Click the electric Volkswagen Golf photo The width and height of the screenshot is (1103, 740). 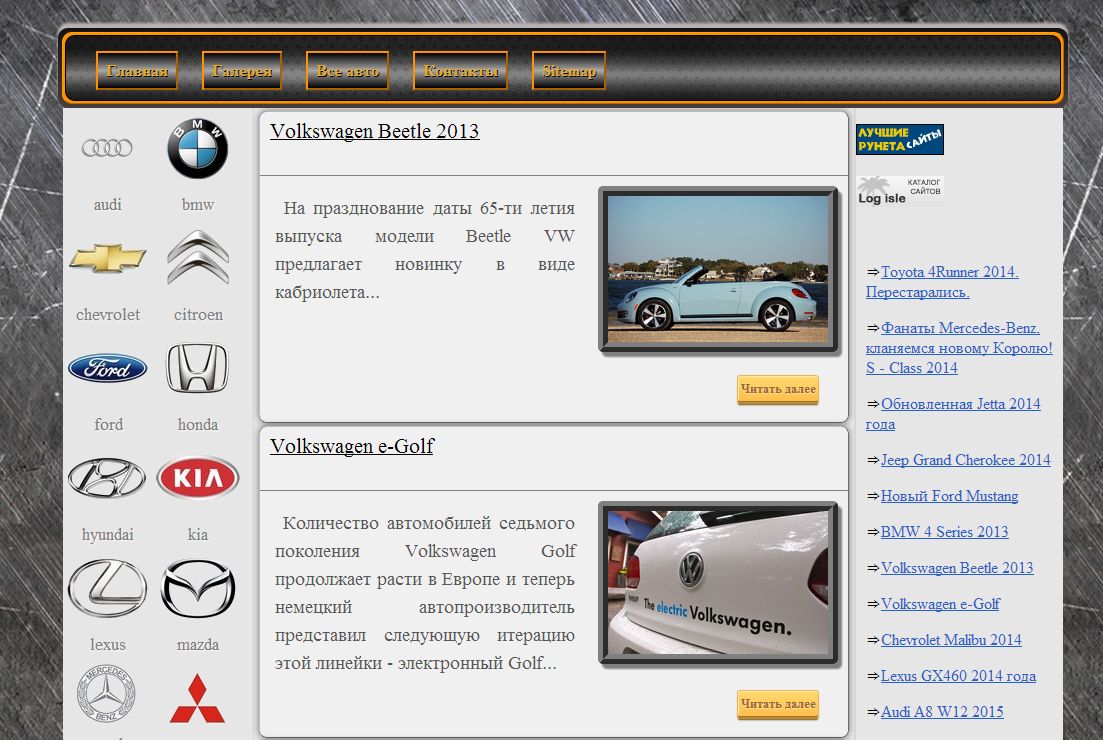(718, 583)
